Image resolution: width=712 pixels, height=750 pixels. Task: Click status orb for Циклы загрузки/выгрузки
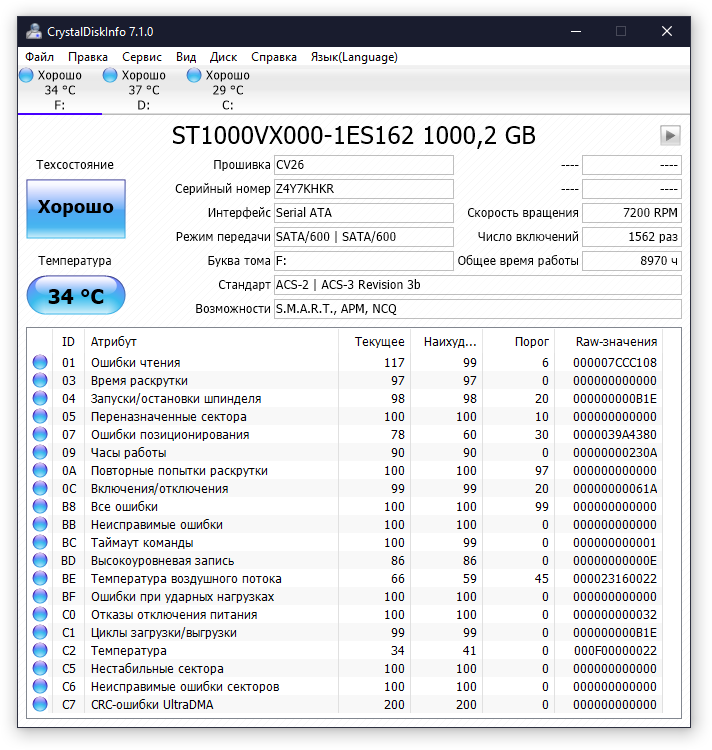(40, 632)
